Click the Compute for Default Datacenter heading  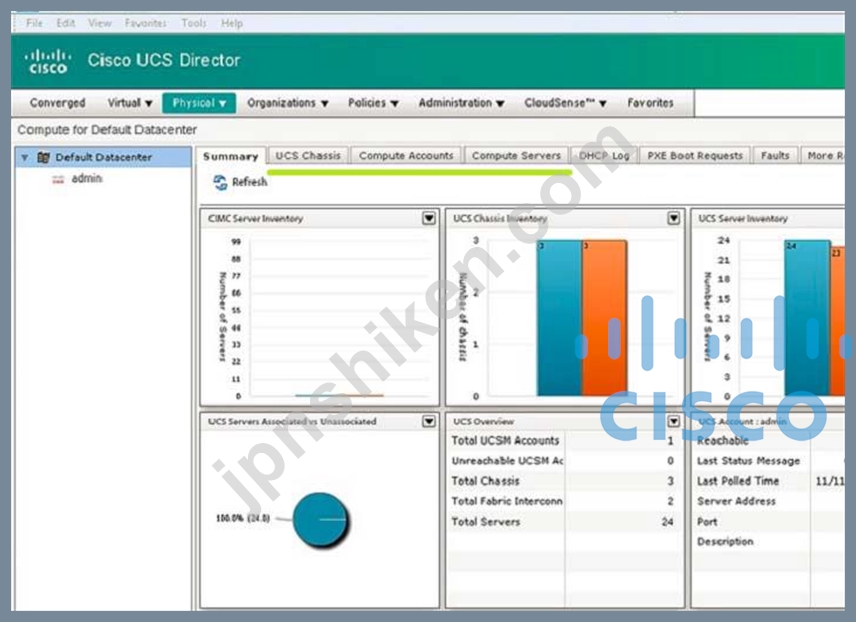107,130
